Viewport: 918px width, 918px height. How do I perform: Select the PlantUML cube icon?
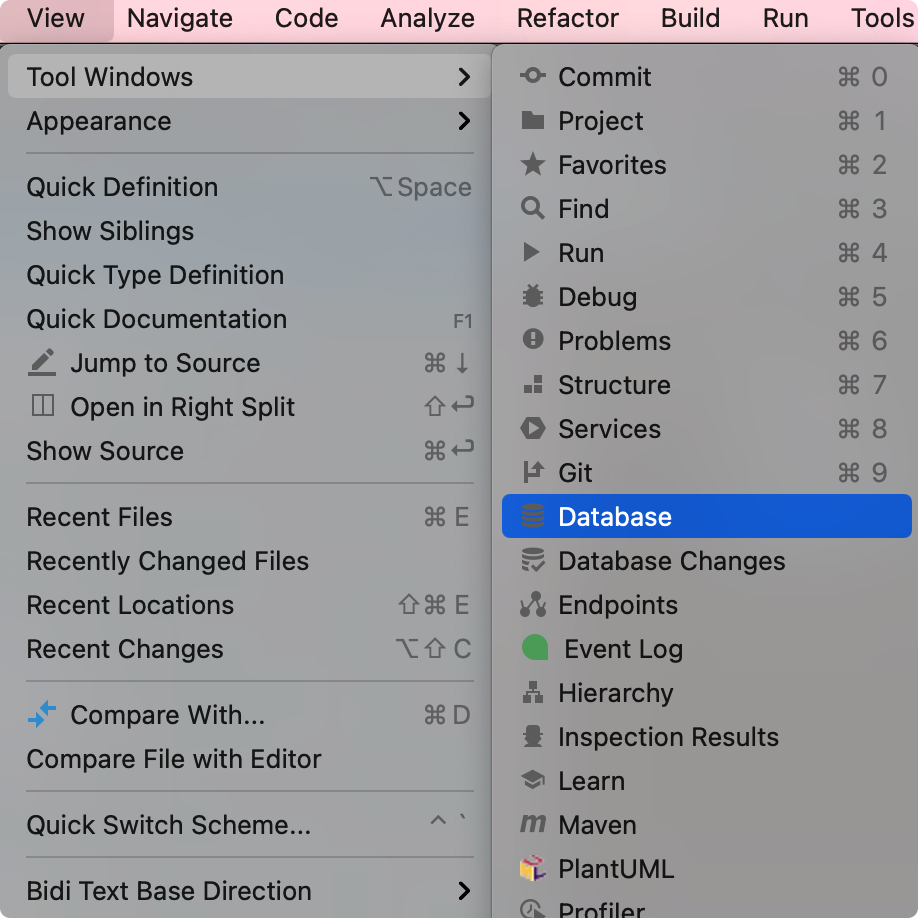532,868
